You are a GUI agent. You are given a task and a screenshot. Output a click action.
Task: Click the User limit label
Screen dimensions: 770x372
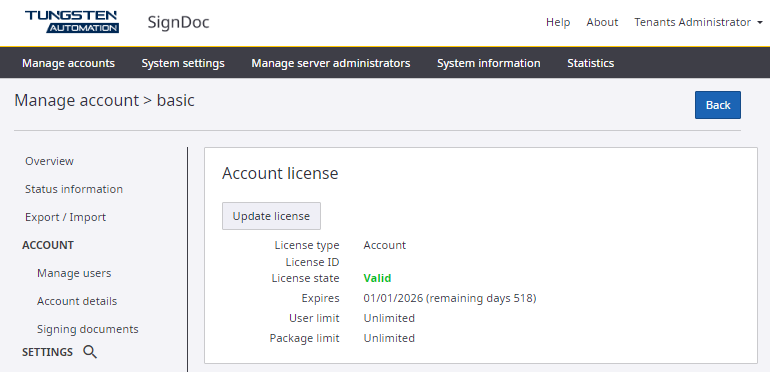(x=314, y=318)
